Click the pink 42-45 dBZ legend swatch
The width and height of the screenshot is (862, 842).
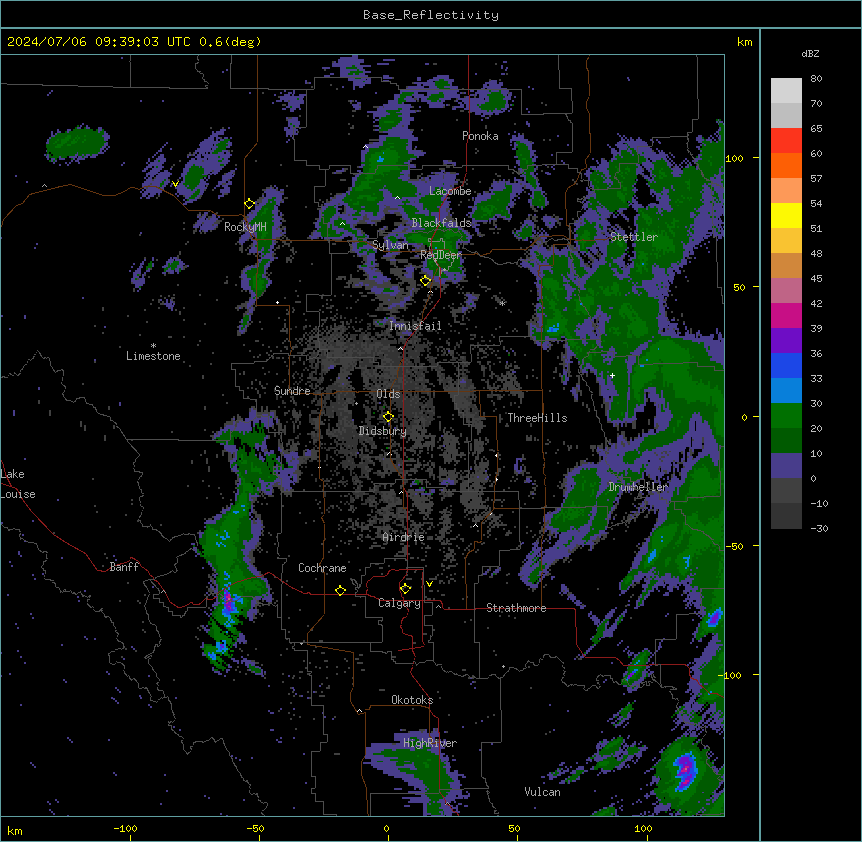tap(786, 291)
